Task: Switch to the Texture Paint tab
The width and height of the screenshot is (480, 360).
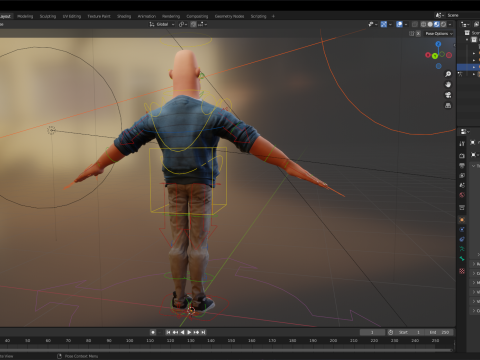Action: point(99,16)
